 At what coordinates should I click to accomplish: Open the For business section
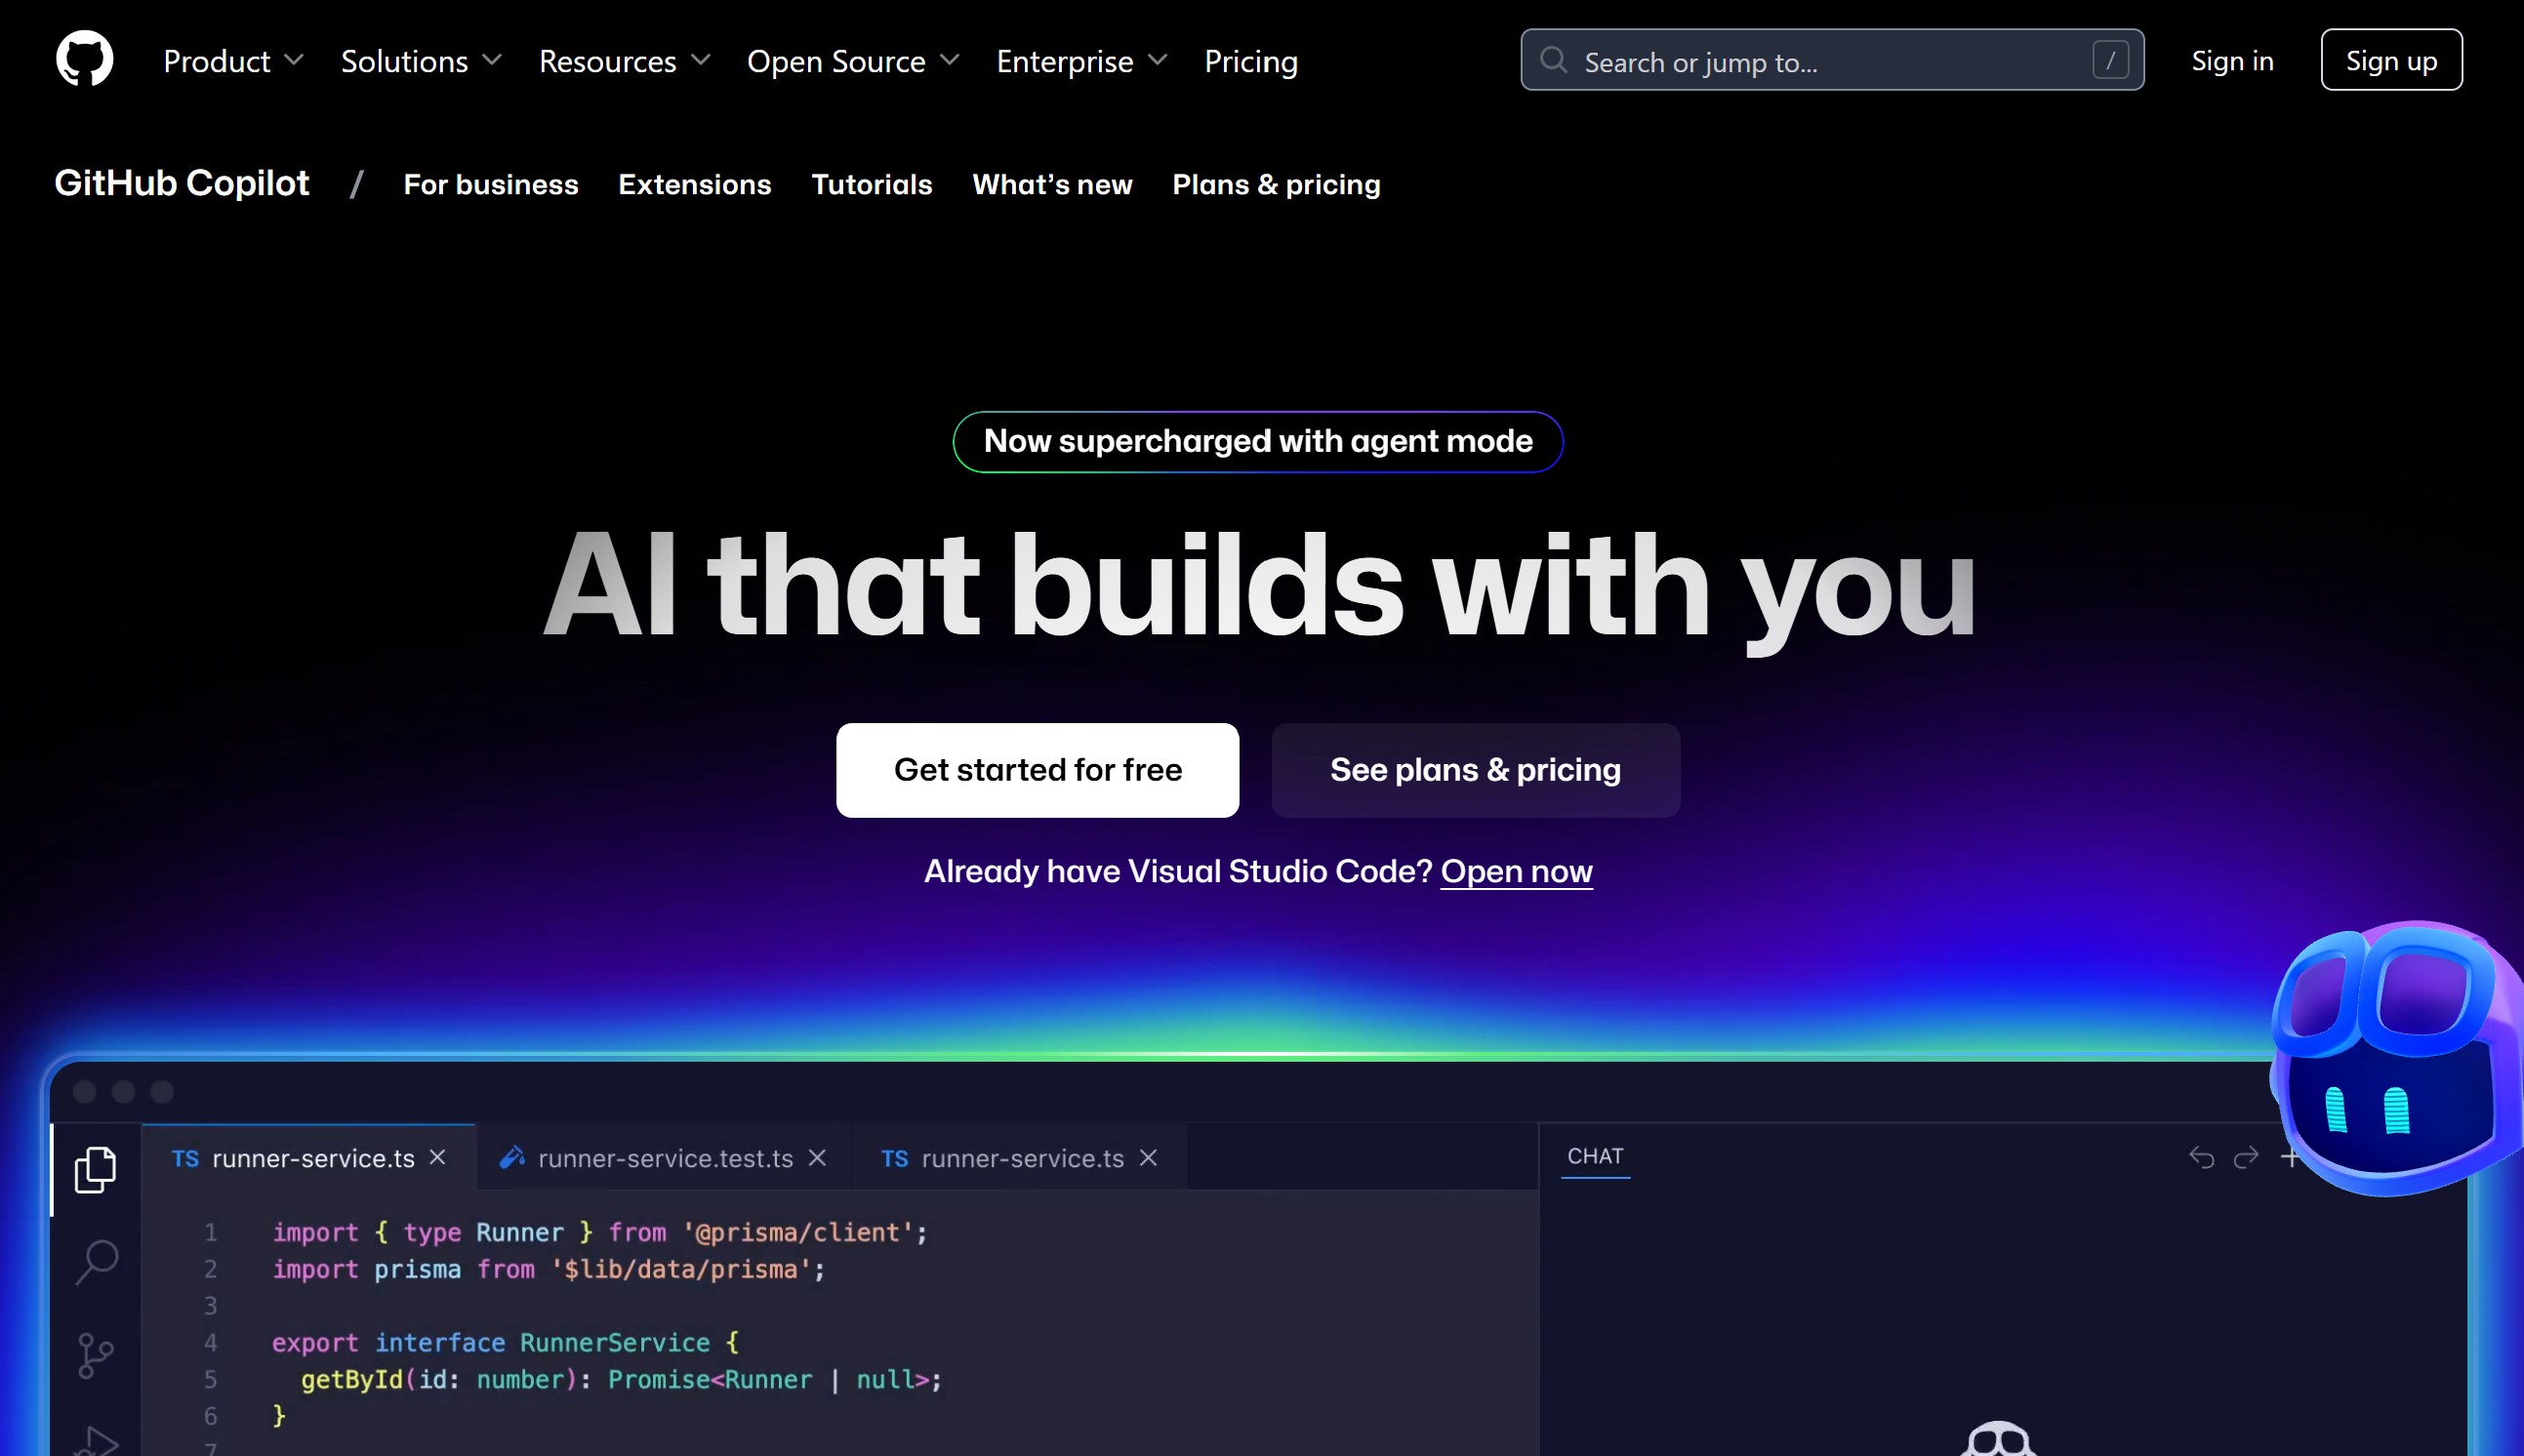(490, 184)
